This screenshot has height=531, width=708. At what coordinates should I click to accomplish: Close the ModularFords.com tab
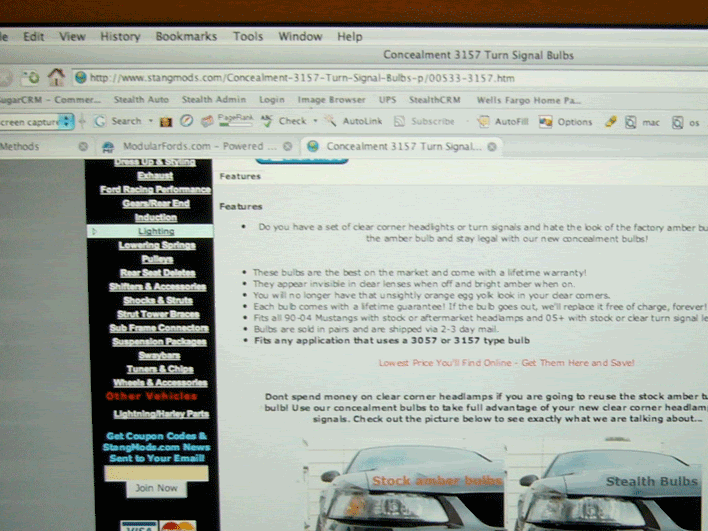click(287, 146)
